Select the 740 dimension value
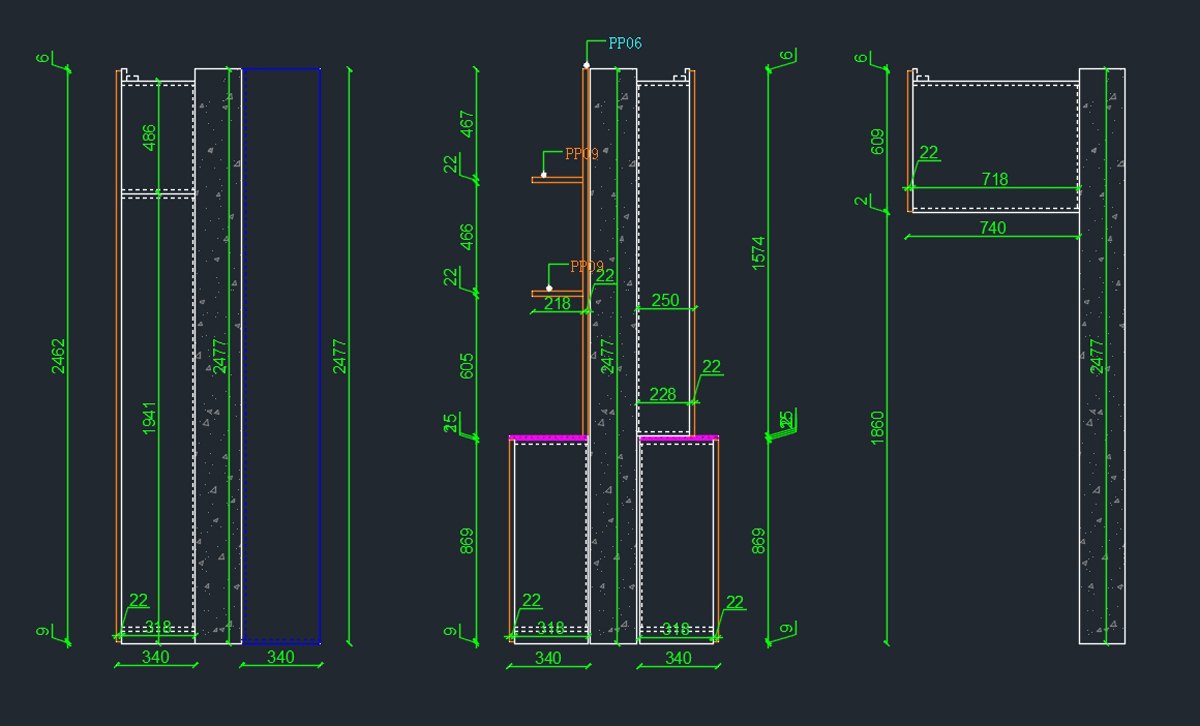 click(992, 228)
